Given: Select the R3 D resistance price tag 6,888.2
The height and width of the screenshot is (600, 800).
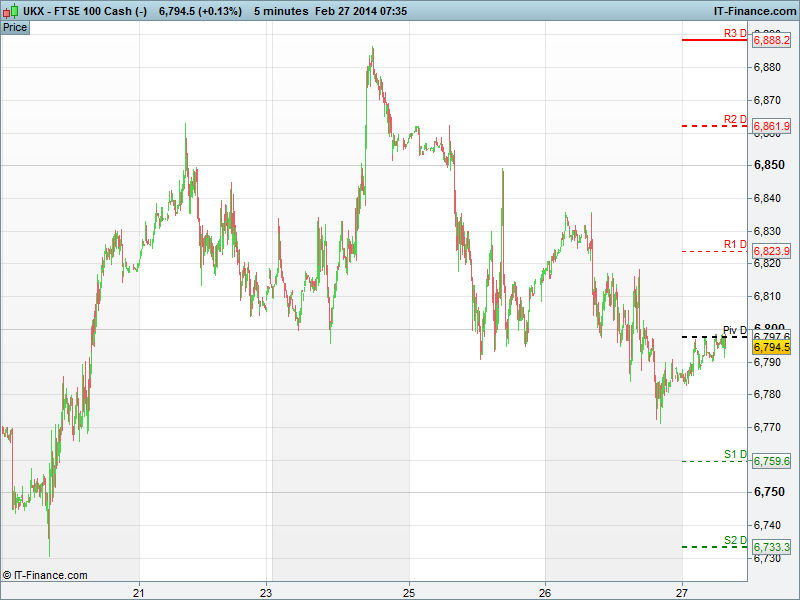Looking at the screenshot, I should tap(771, 41).
